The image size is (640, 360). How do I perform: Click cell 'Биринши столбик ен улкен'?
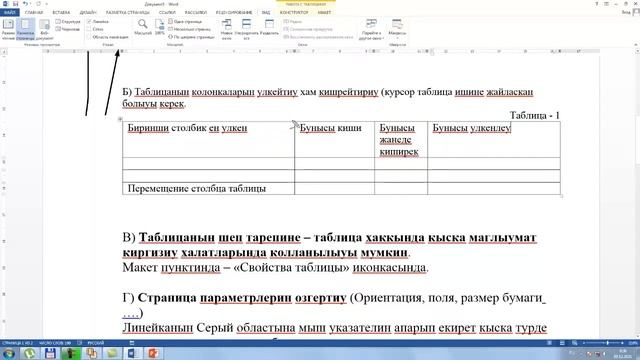click(208, 139)
